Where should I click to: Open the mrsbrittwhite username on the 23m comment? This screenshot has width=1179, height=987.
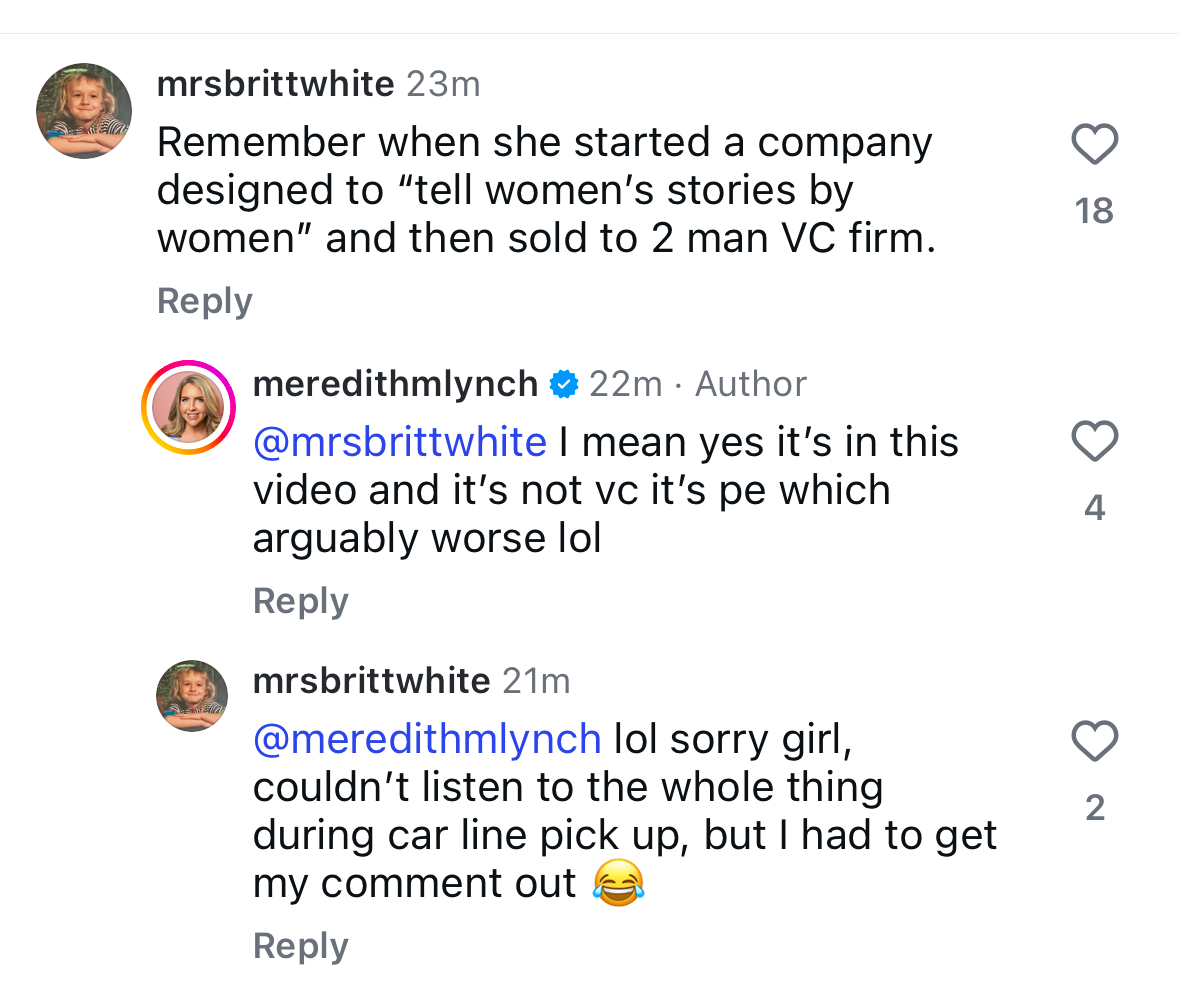point(275,84)
